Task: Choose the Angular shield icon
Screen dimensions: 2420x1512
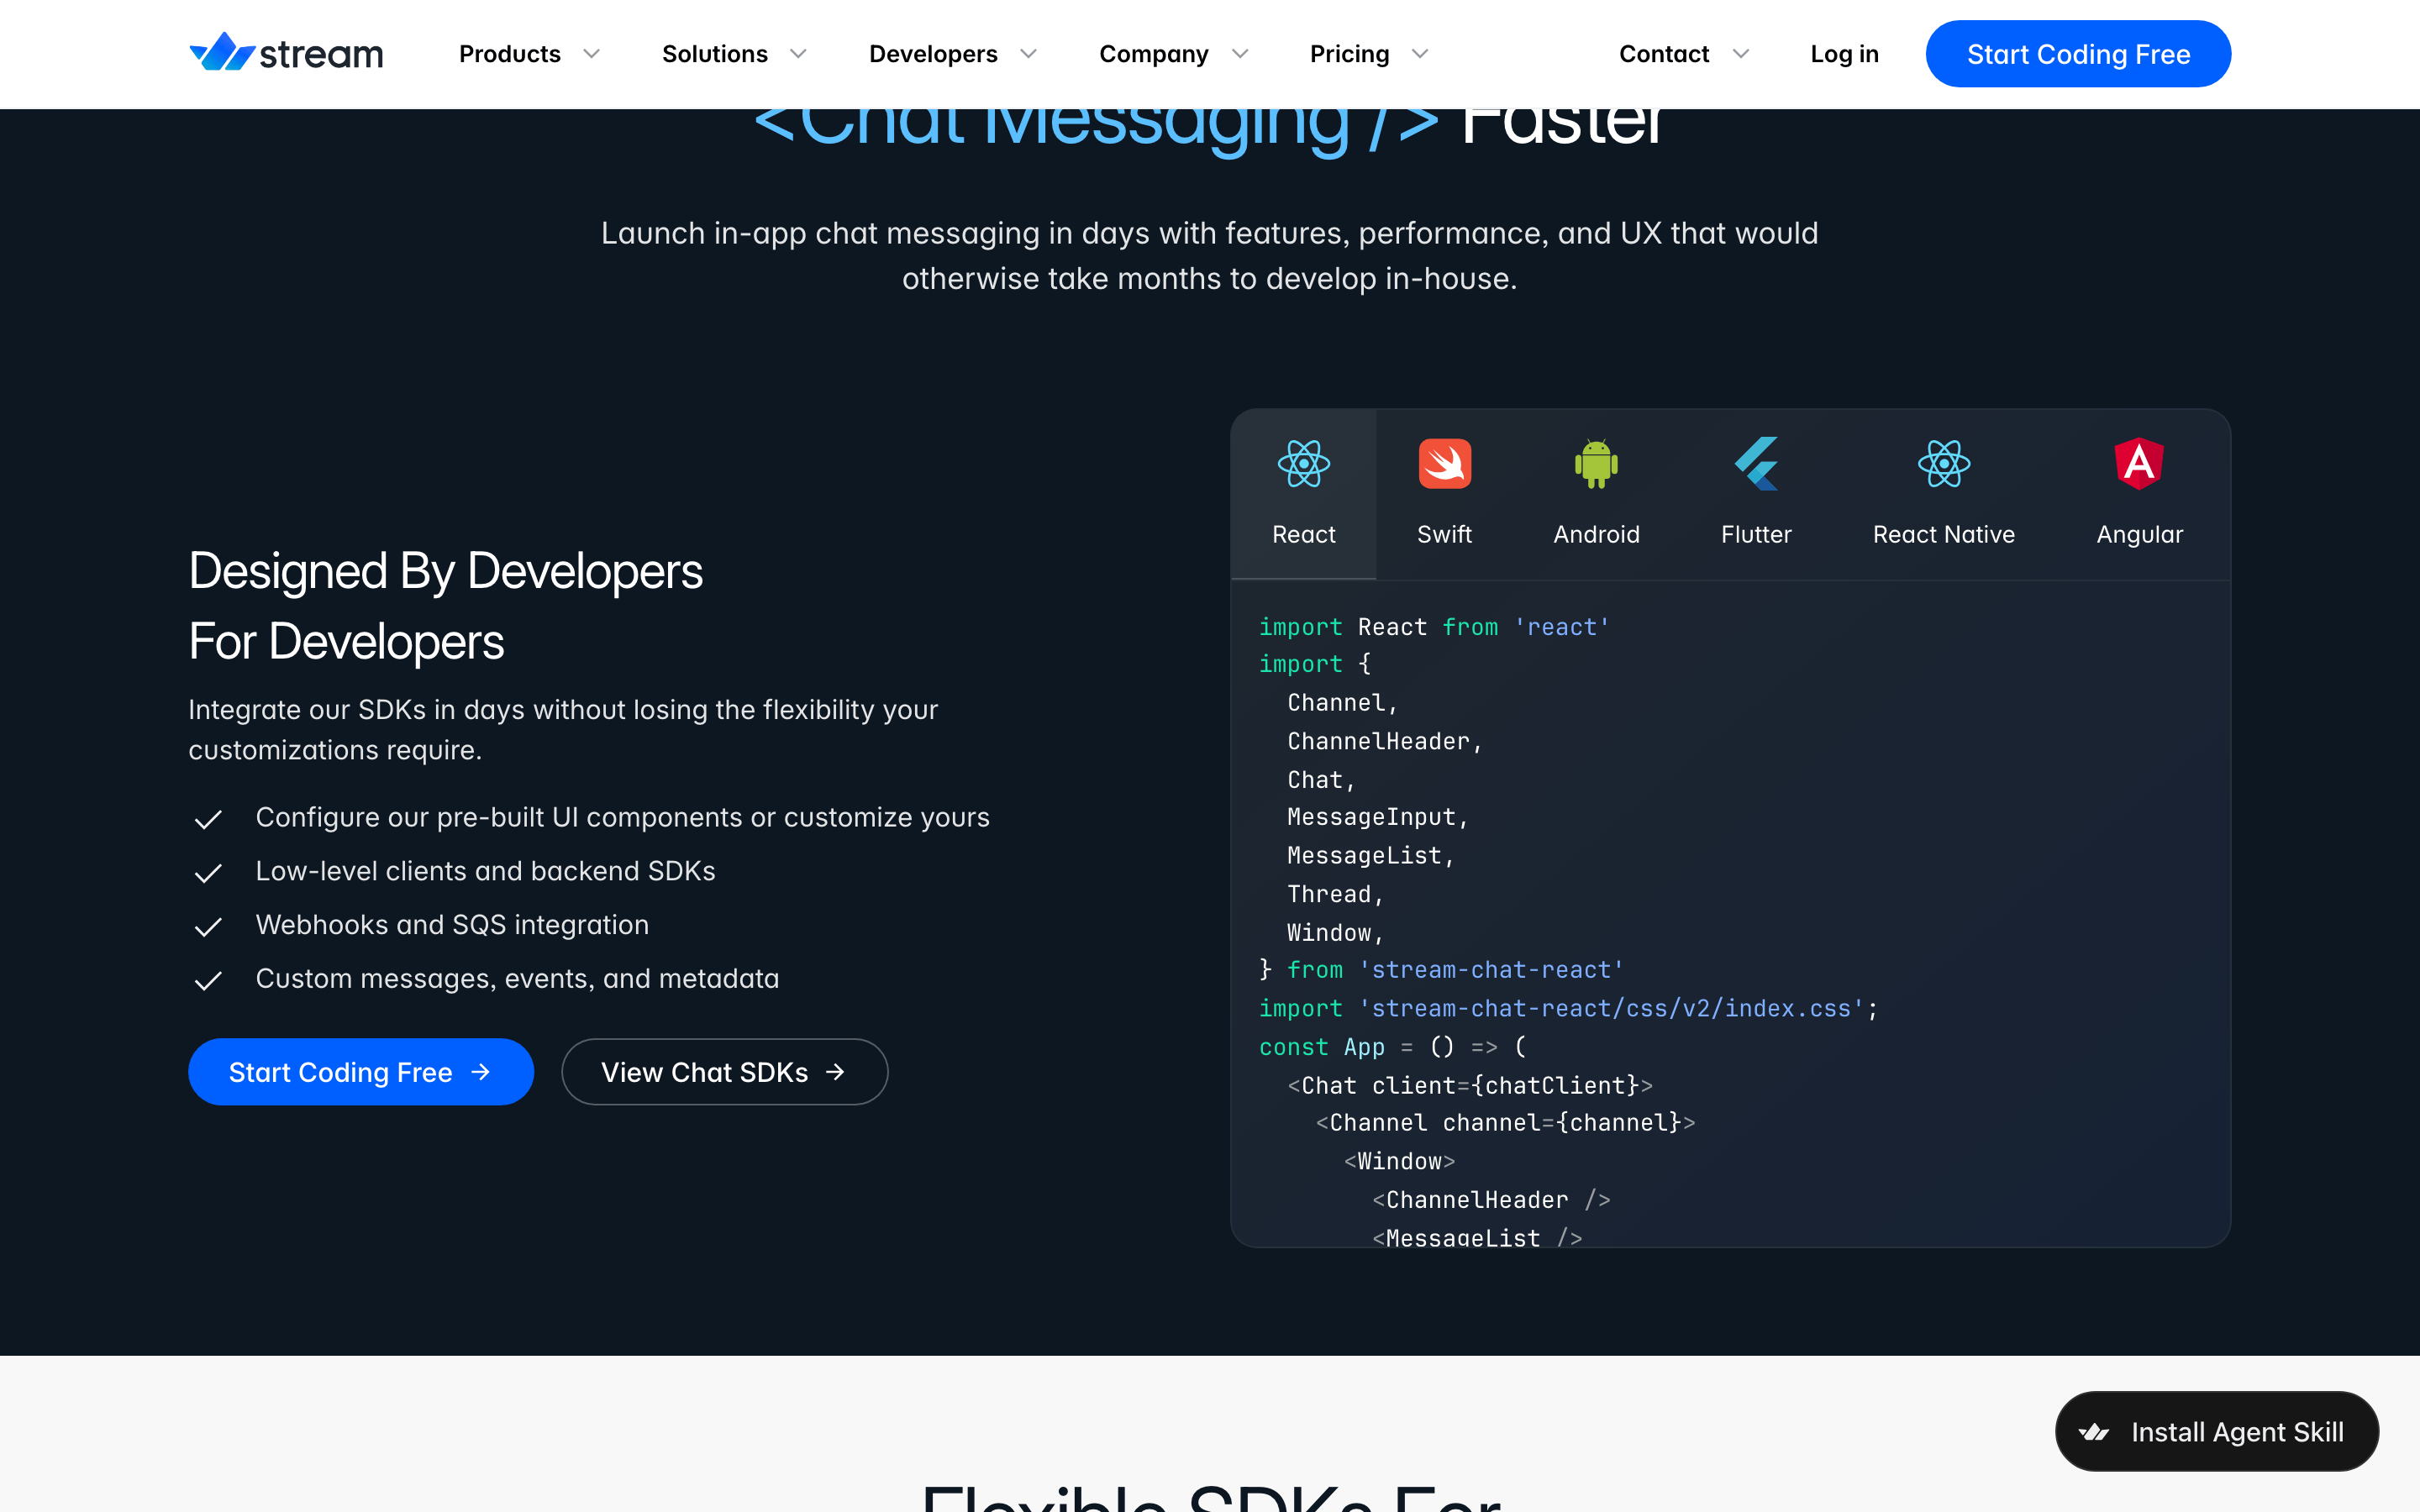Action: (x=2139, y=464)
